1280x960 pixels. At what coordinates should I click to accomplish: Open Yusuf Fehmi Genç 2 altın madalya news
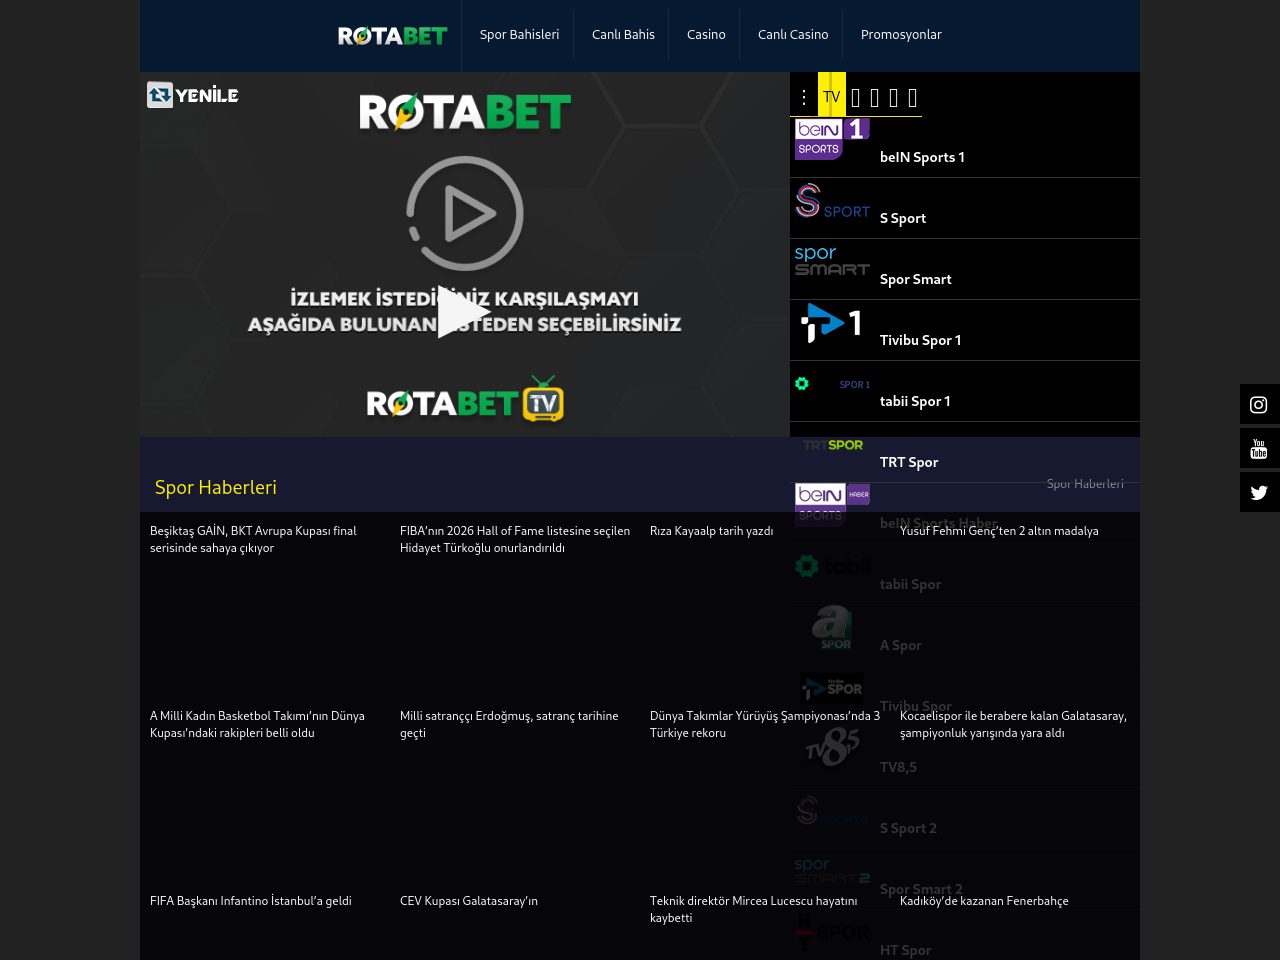tap(999, 532)
